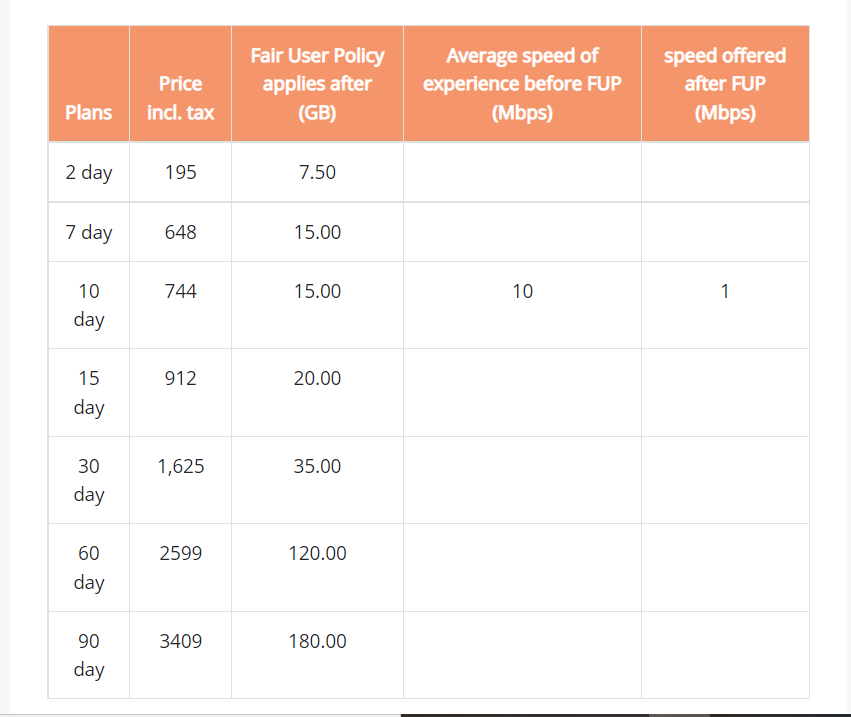Click the average speed value 10
This screenshot has height=717, width=851.
tap(522, 291)
